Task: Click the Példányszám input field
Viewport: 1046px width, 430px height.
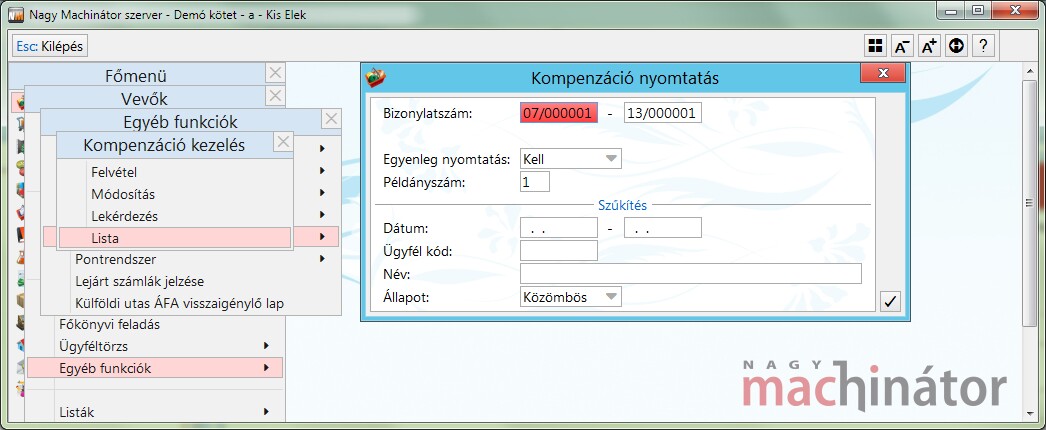Action: (535, 181)
